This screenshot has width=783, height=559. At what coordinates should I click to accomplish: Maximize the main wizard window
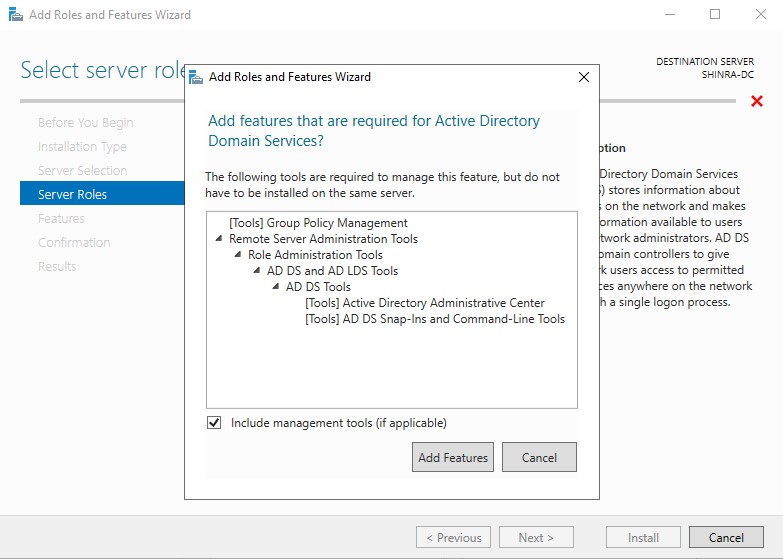tap(715, 14)
